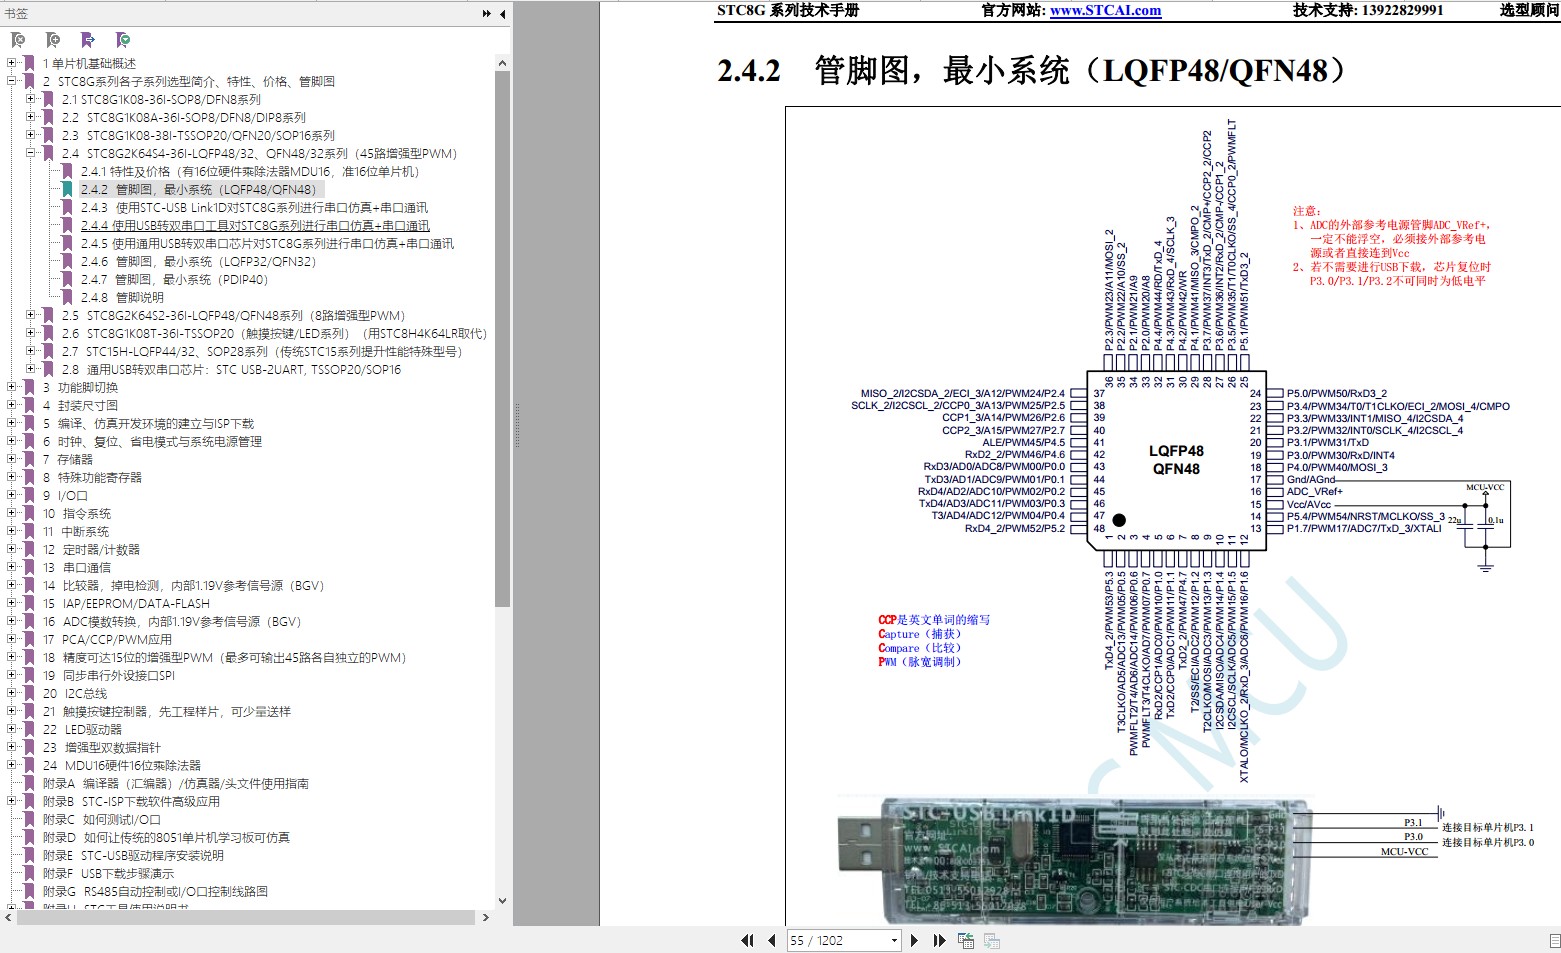This screenshot has width=1561, height=953.
Task: Expand bookmark 13 串口通信
Action: pyautogui.click(x=12, y=567)
